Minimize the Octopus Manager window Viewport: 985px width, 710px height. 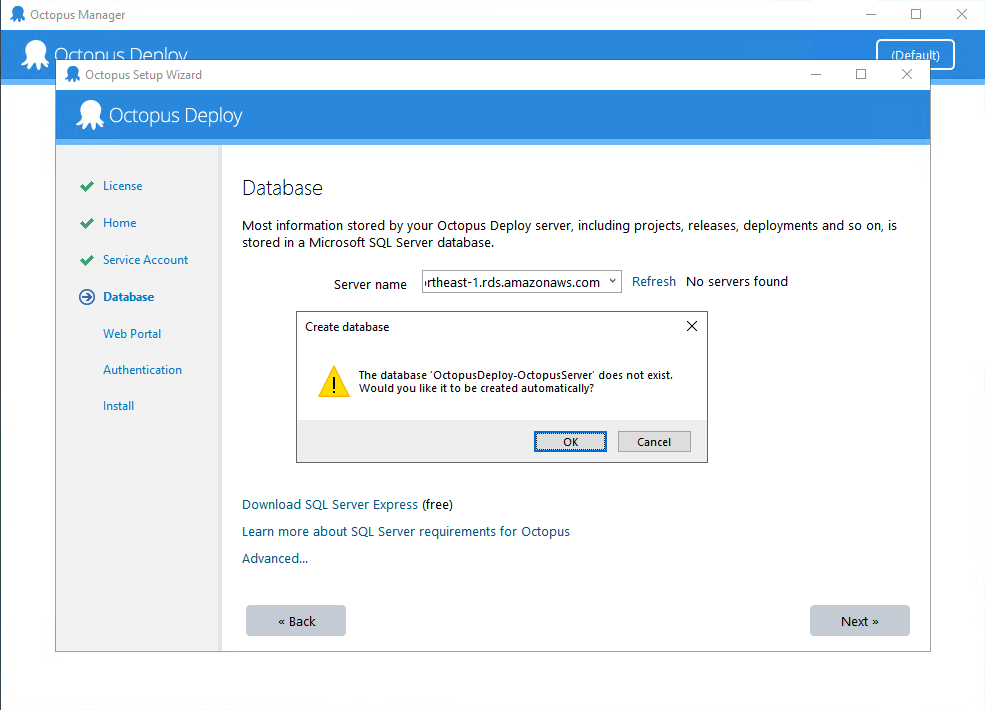coord(871,14)
